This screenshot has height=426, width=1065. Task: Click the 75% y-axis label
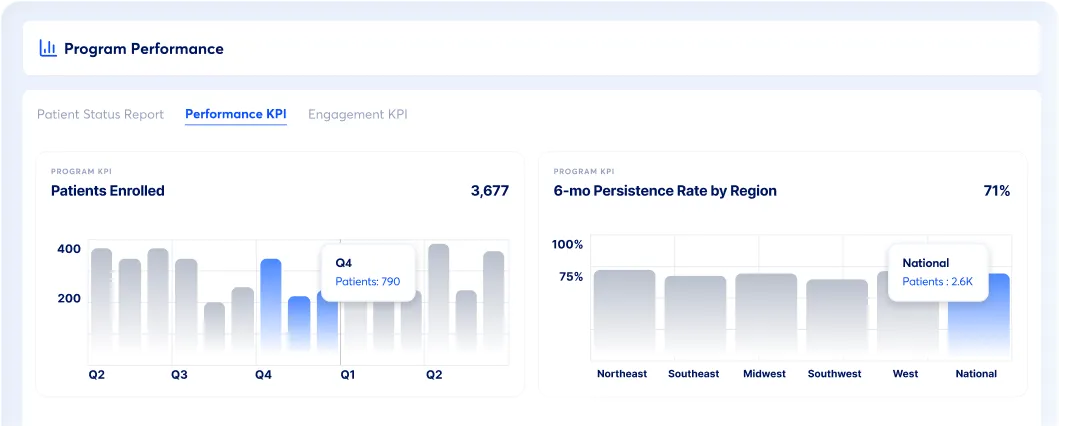pos(571,277)
